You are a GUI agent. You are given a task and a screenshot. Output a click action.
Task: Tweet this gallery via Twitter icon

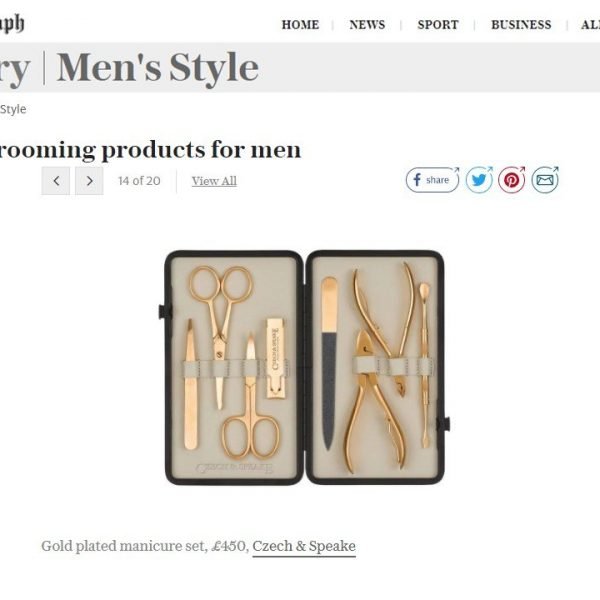click(x=479, y=180)
